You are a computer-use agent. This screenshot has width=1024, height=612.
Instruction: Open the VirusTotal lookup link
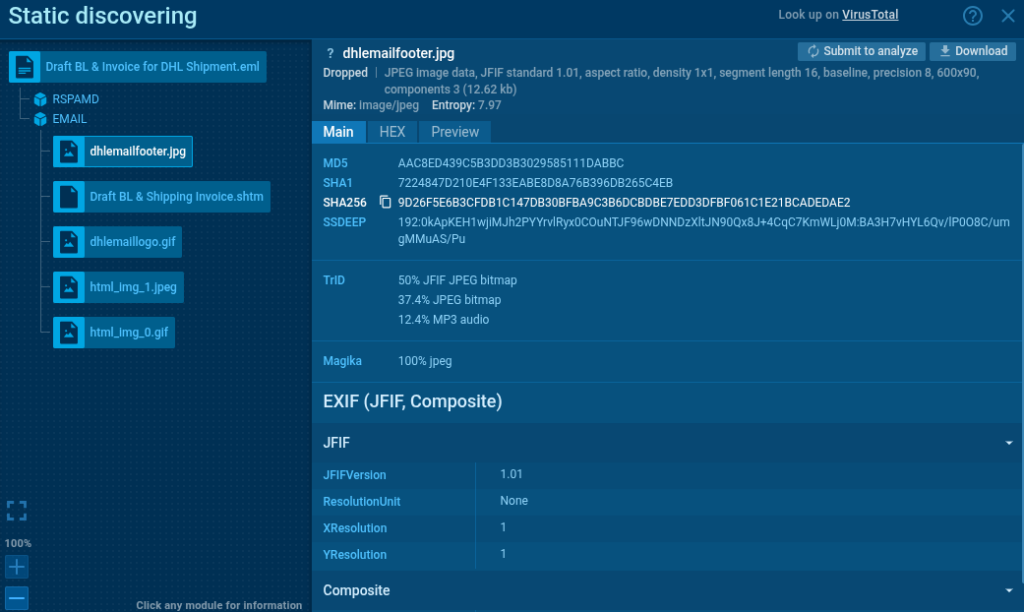870,15
